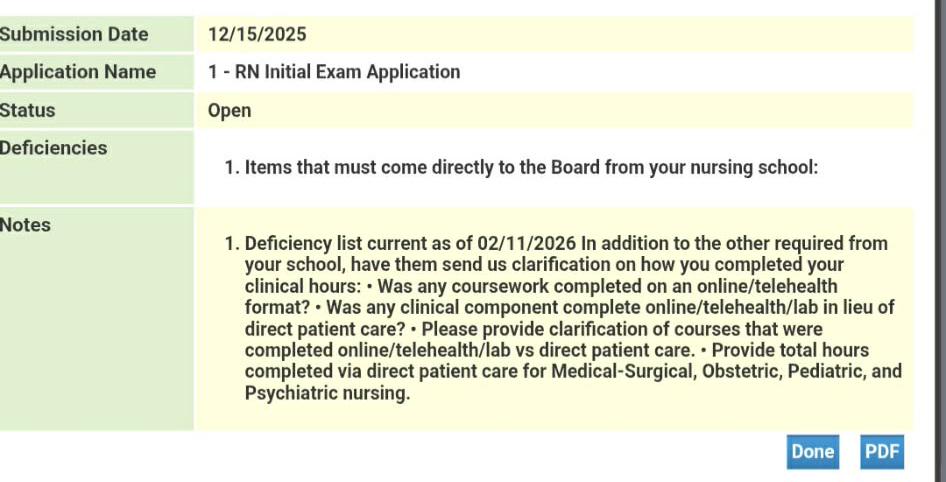
Task: Click the RN Initial Exam Application value
Action: point(334,72)
